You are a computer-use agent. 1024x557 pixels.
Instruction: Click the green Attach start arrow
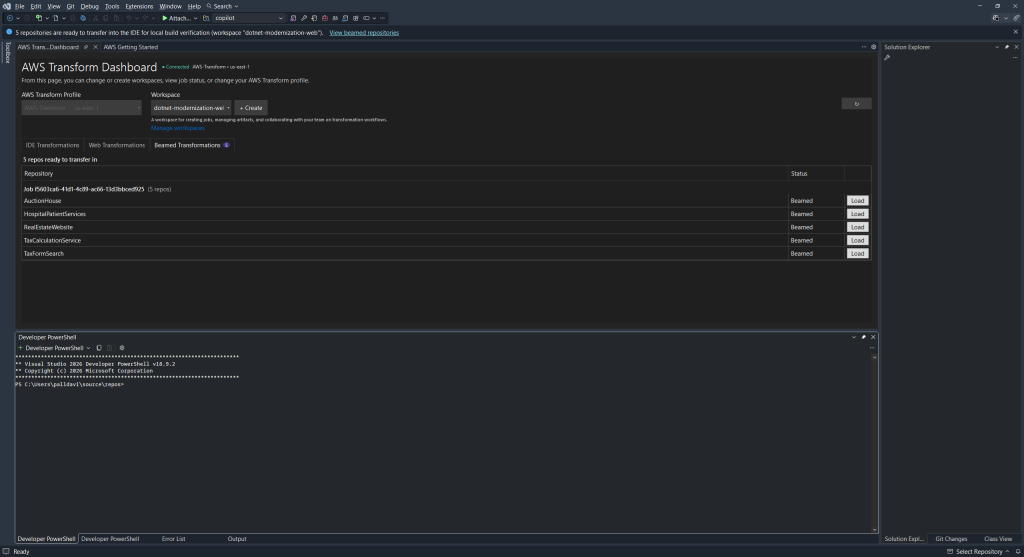[x=165, y=18]
